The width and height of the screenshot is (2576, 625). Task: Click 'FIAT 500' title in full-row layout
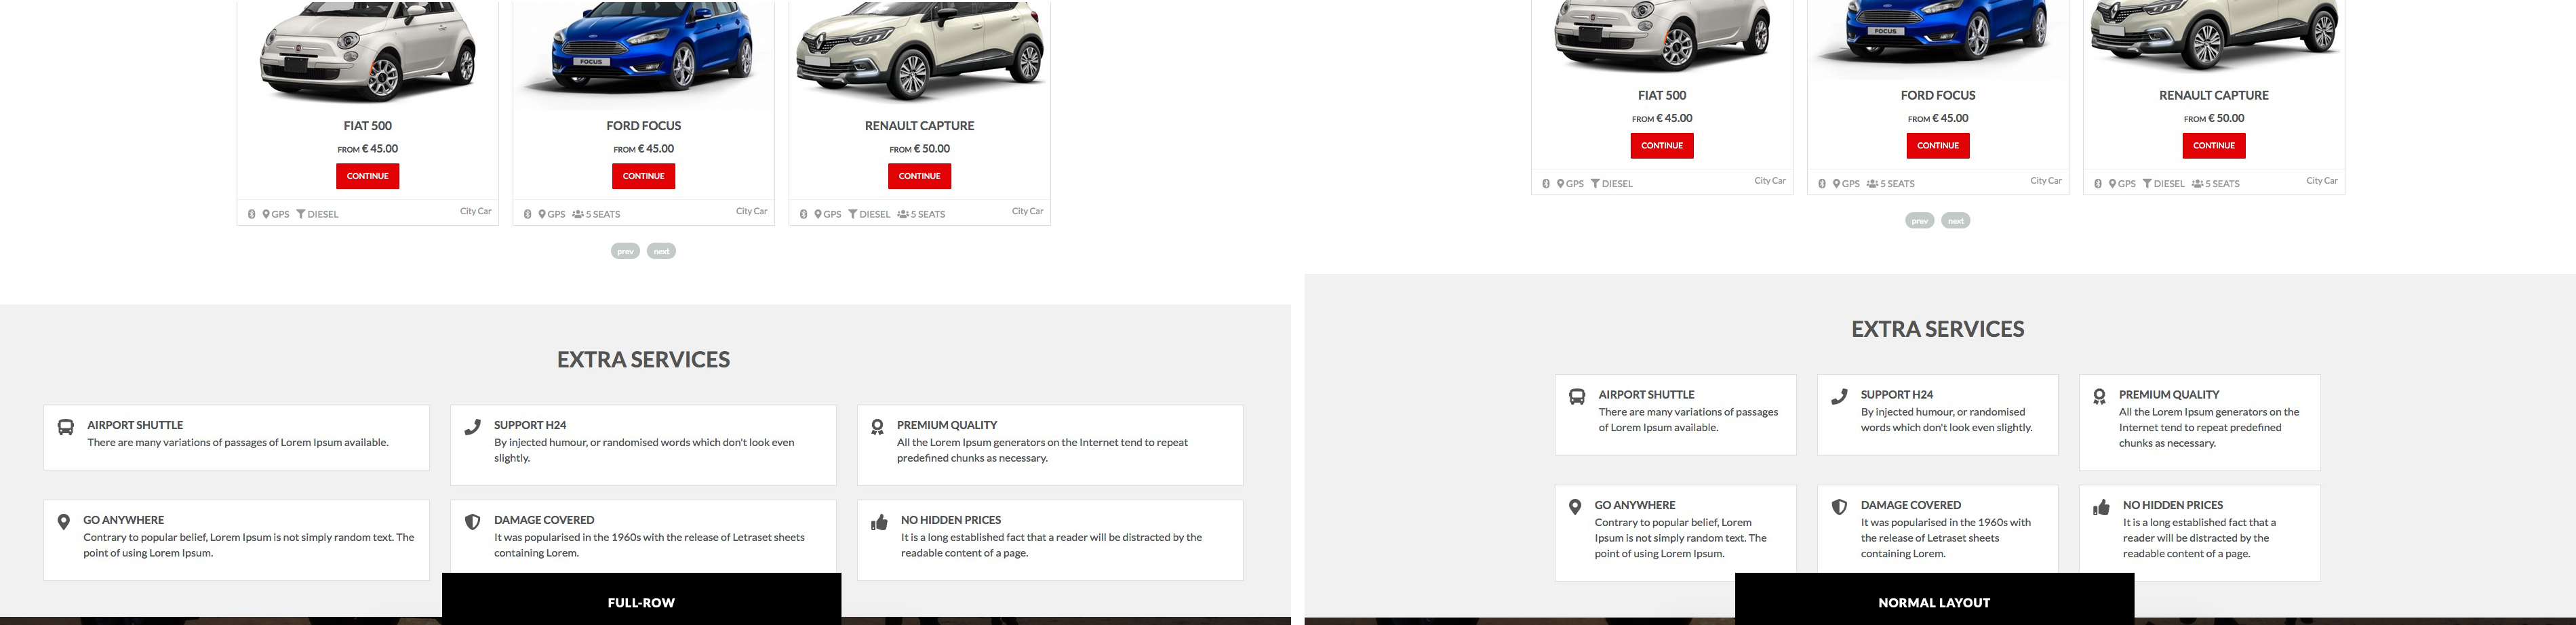368,126
